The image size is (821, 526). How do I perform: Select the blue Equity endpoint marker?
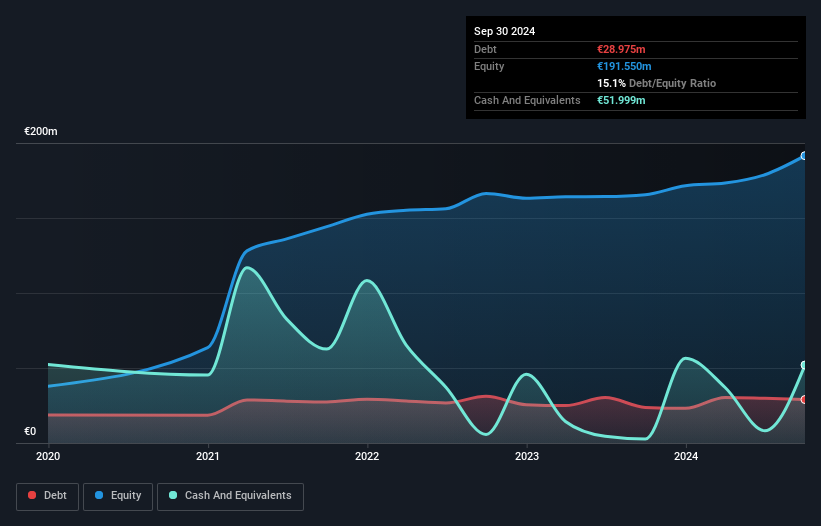(x=804, y=156)
